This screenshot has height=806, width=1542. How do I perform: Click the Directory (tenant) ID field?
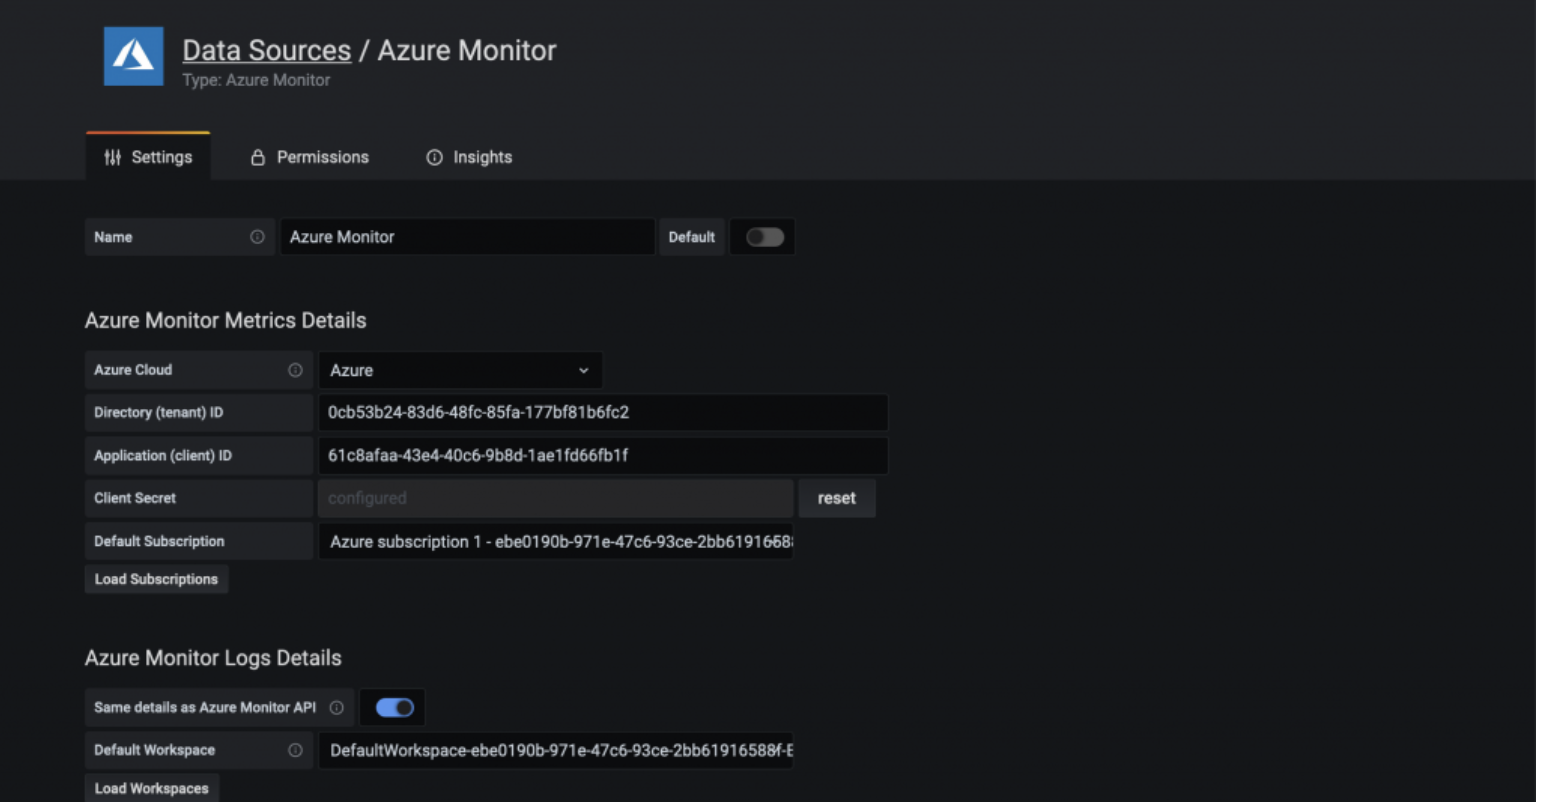click(x=603, y=412)
